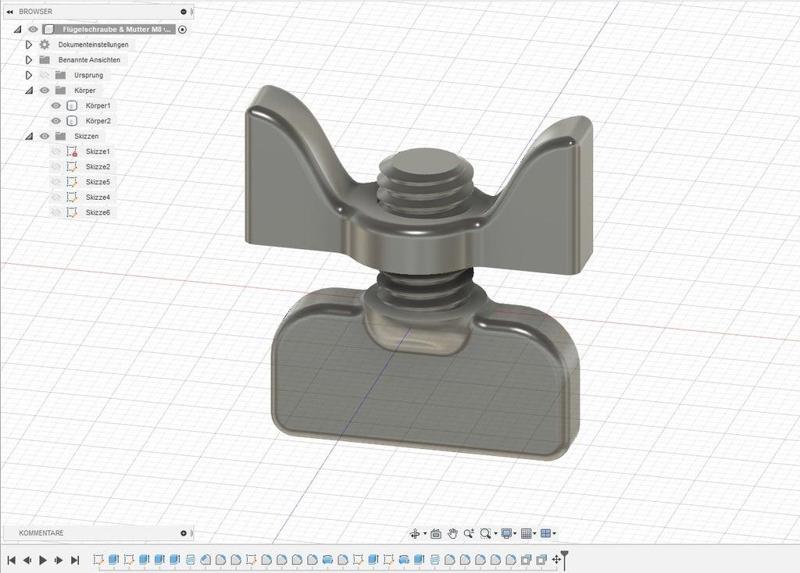800x573 pixels.
Task: Click the Look At camera icon
Action: point(436,534)
